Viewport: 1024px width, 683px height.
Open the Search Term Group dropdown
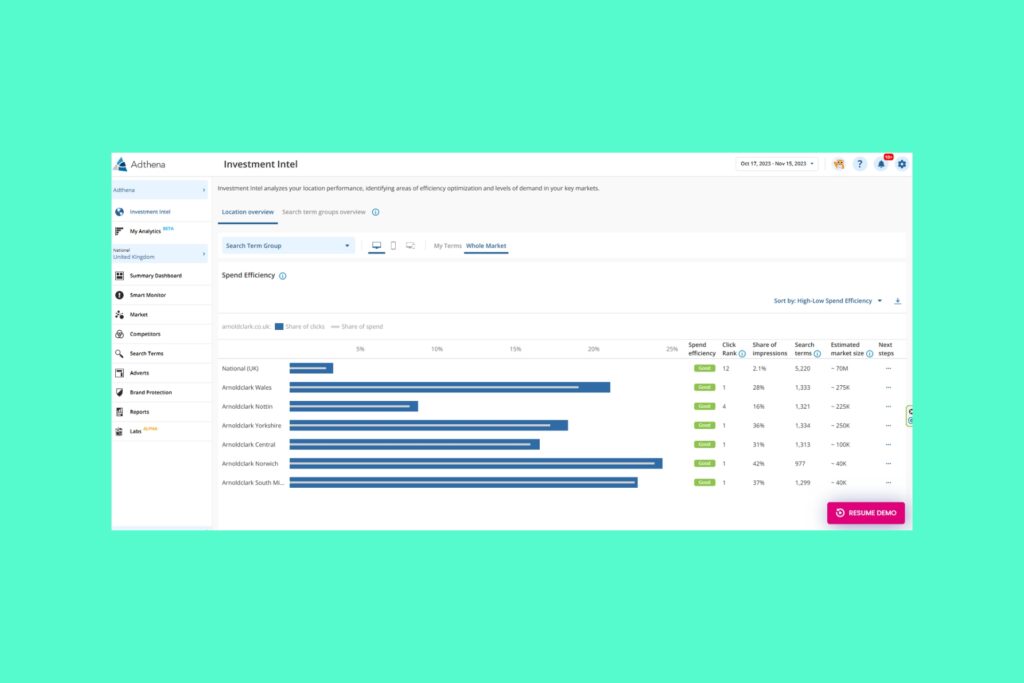[287, 245]
